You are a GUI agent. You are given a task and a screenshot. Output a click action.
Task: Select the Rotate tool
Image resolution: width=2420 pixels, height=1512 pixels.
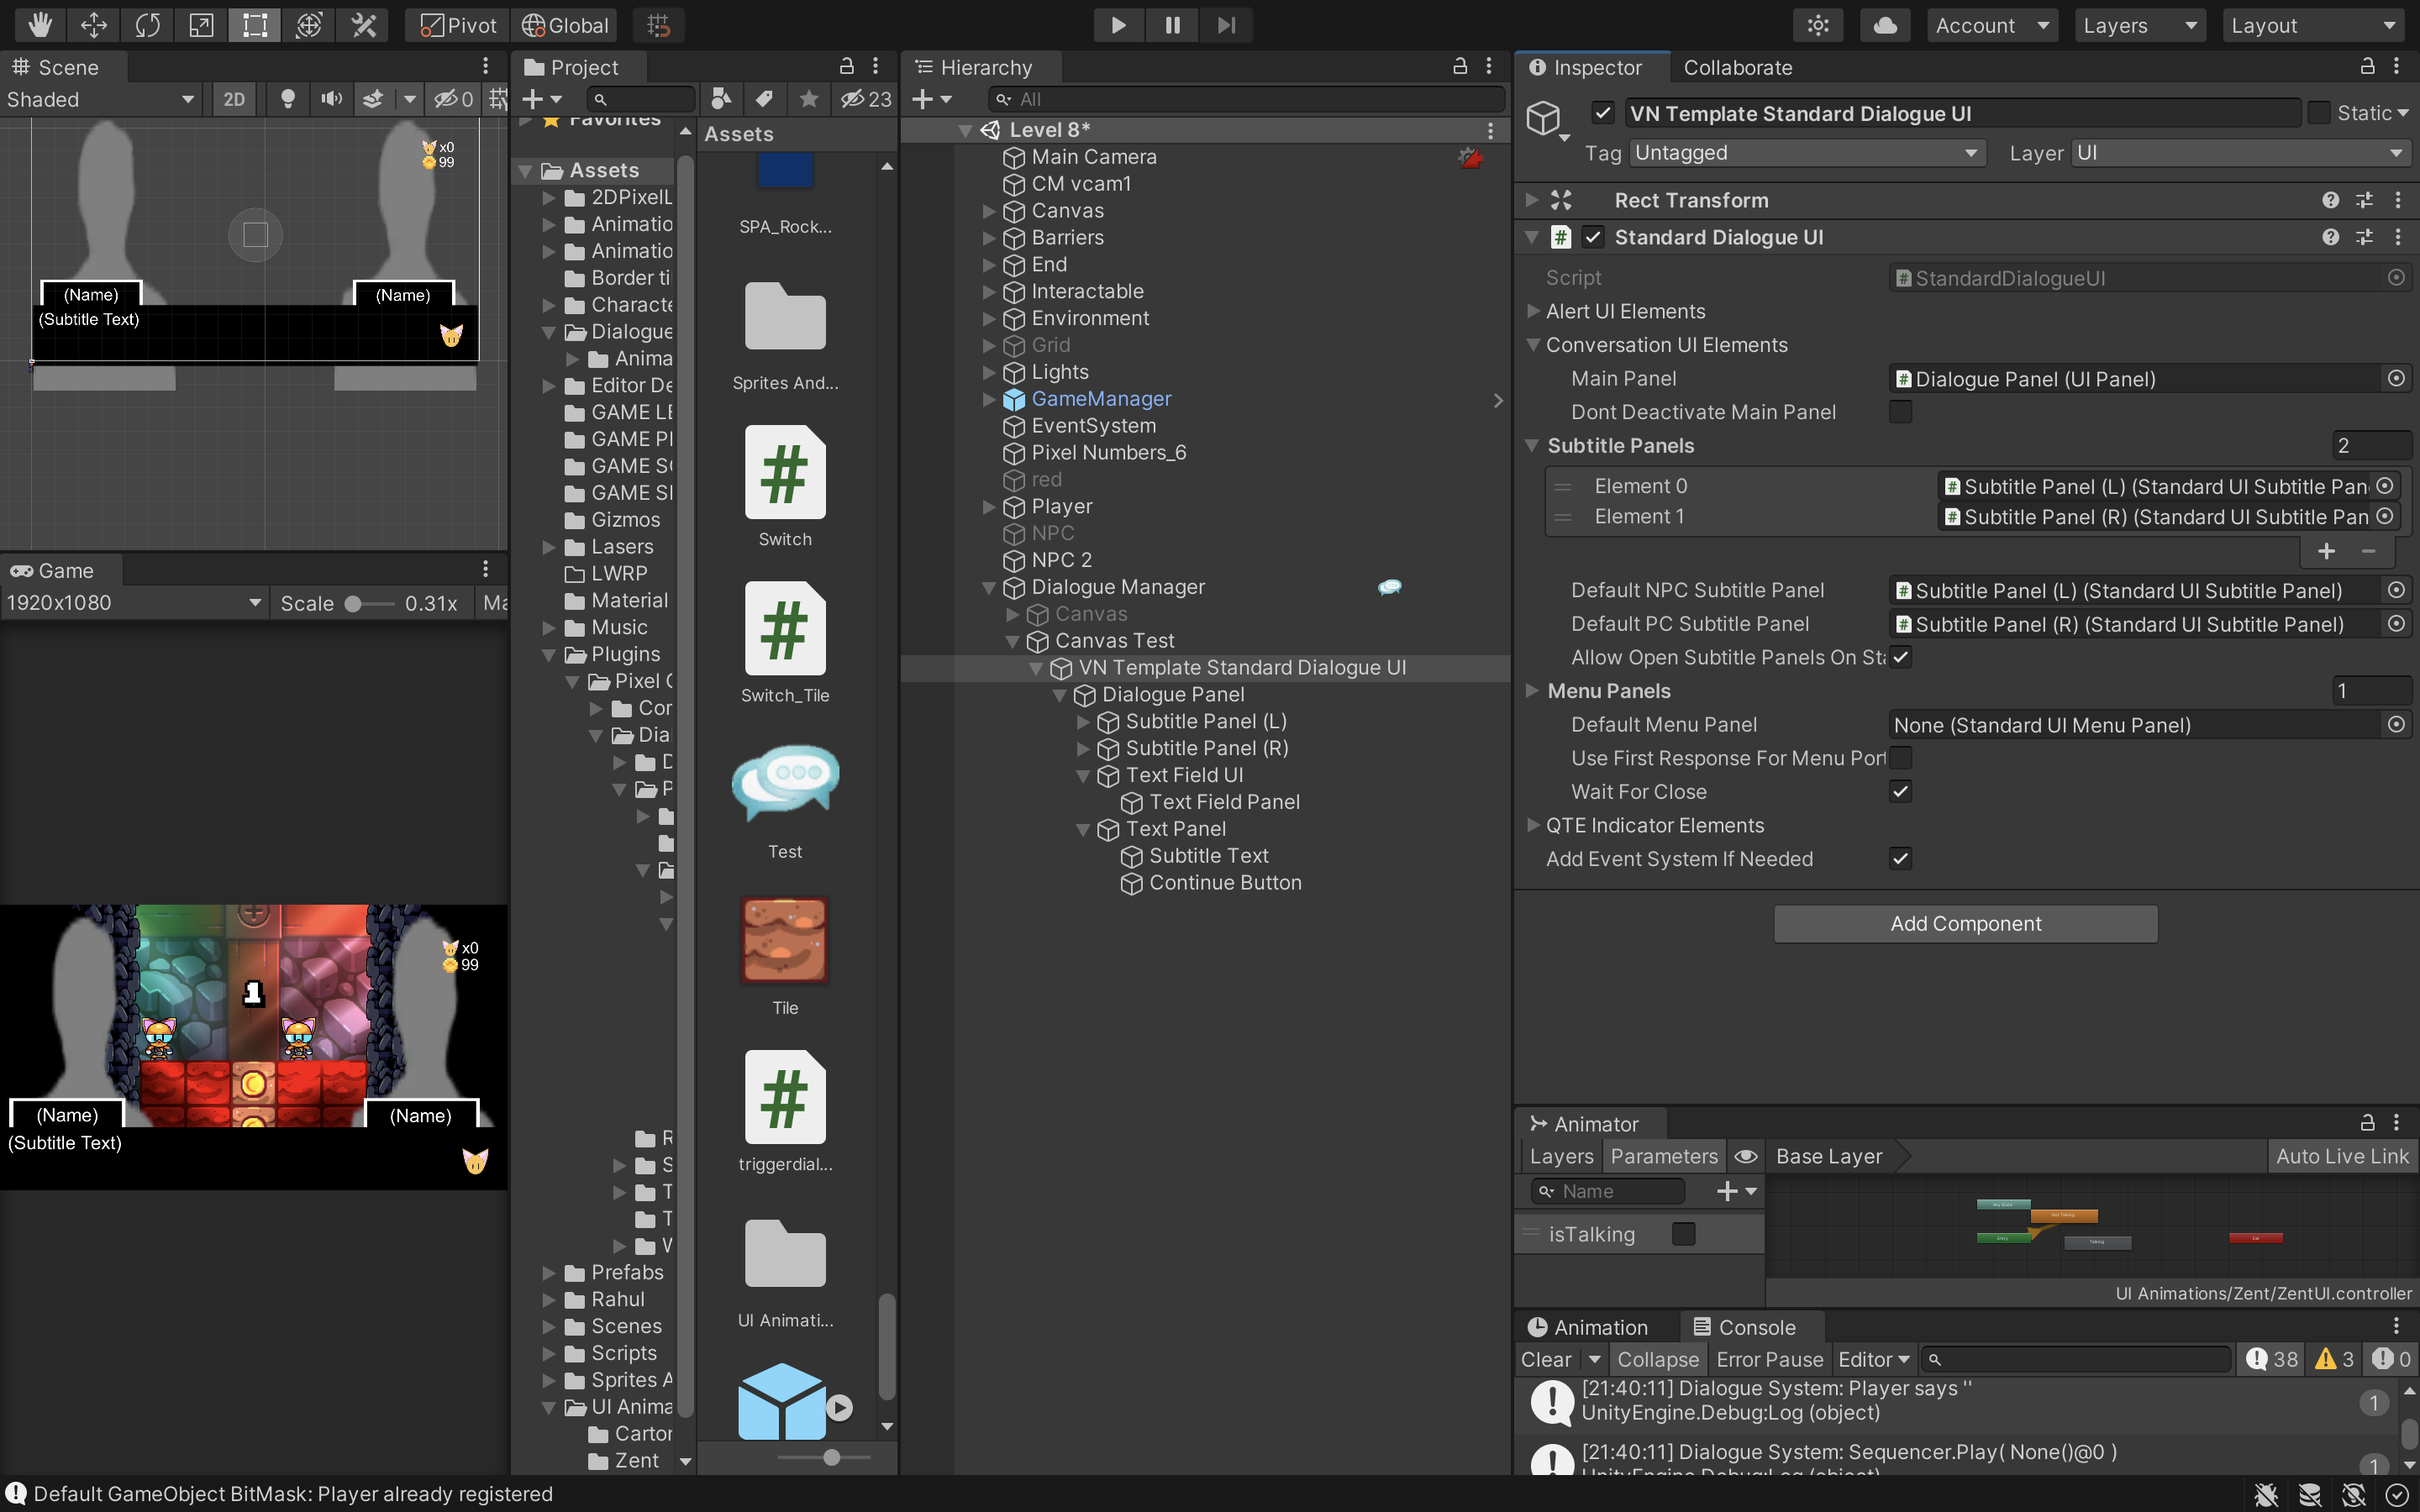[148, 25]
